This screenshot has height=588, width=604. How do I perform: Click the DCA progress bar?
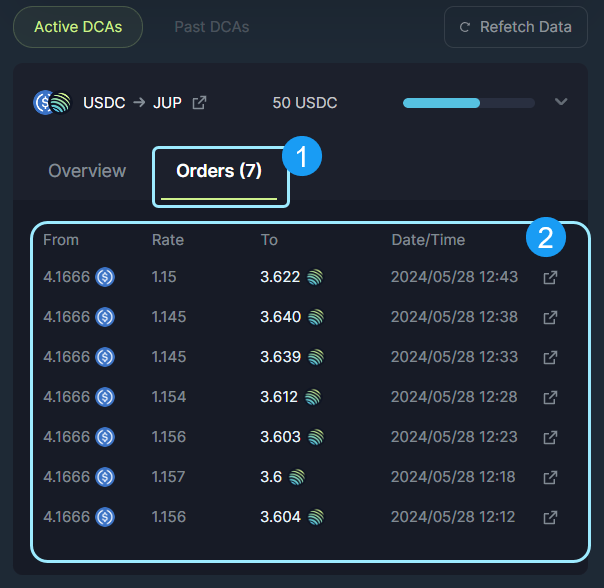tap(468, 103)
